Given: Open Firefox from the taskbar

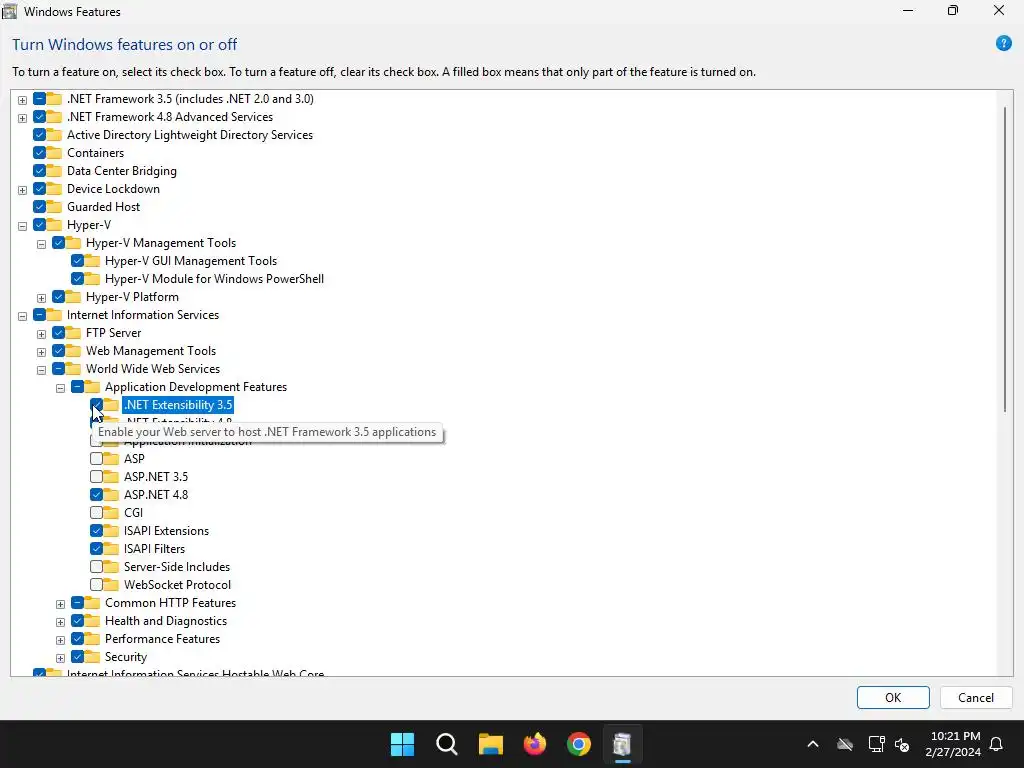Looking at the screenshot, I should (x=535, y=744).
